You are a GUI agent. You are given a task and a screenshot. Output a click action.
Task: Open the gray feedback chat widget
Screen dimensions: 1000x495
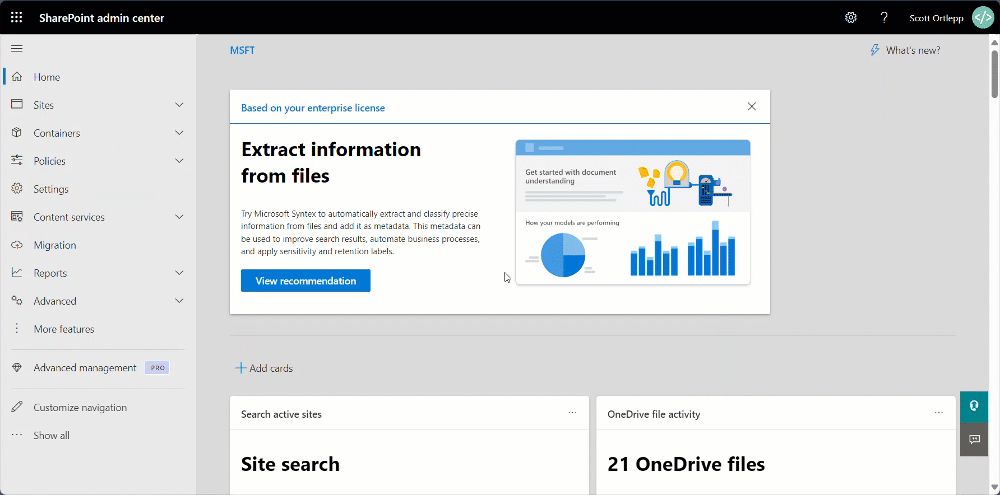click(x=974, y=440)
